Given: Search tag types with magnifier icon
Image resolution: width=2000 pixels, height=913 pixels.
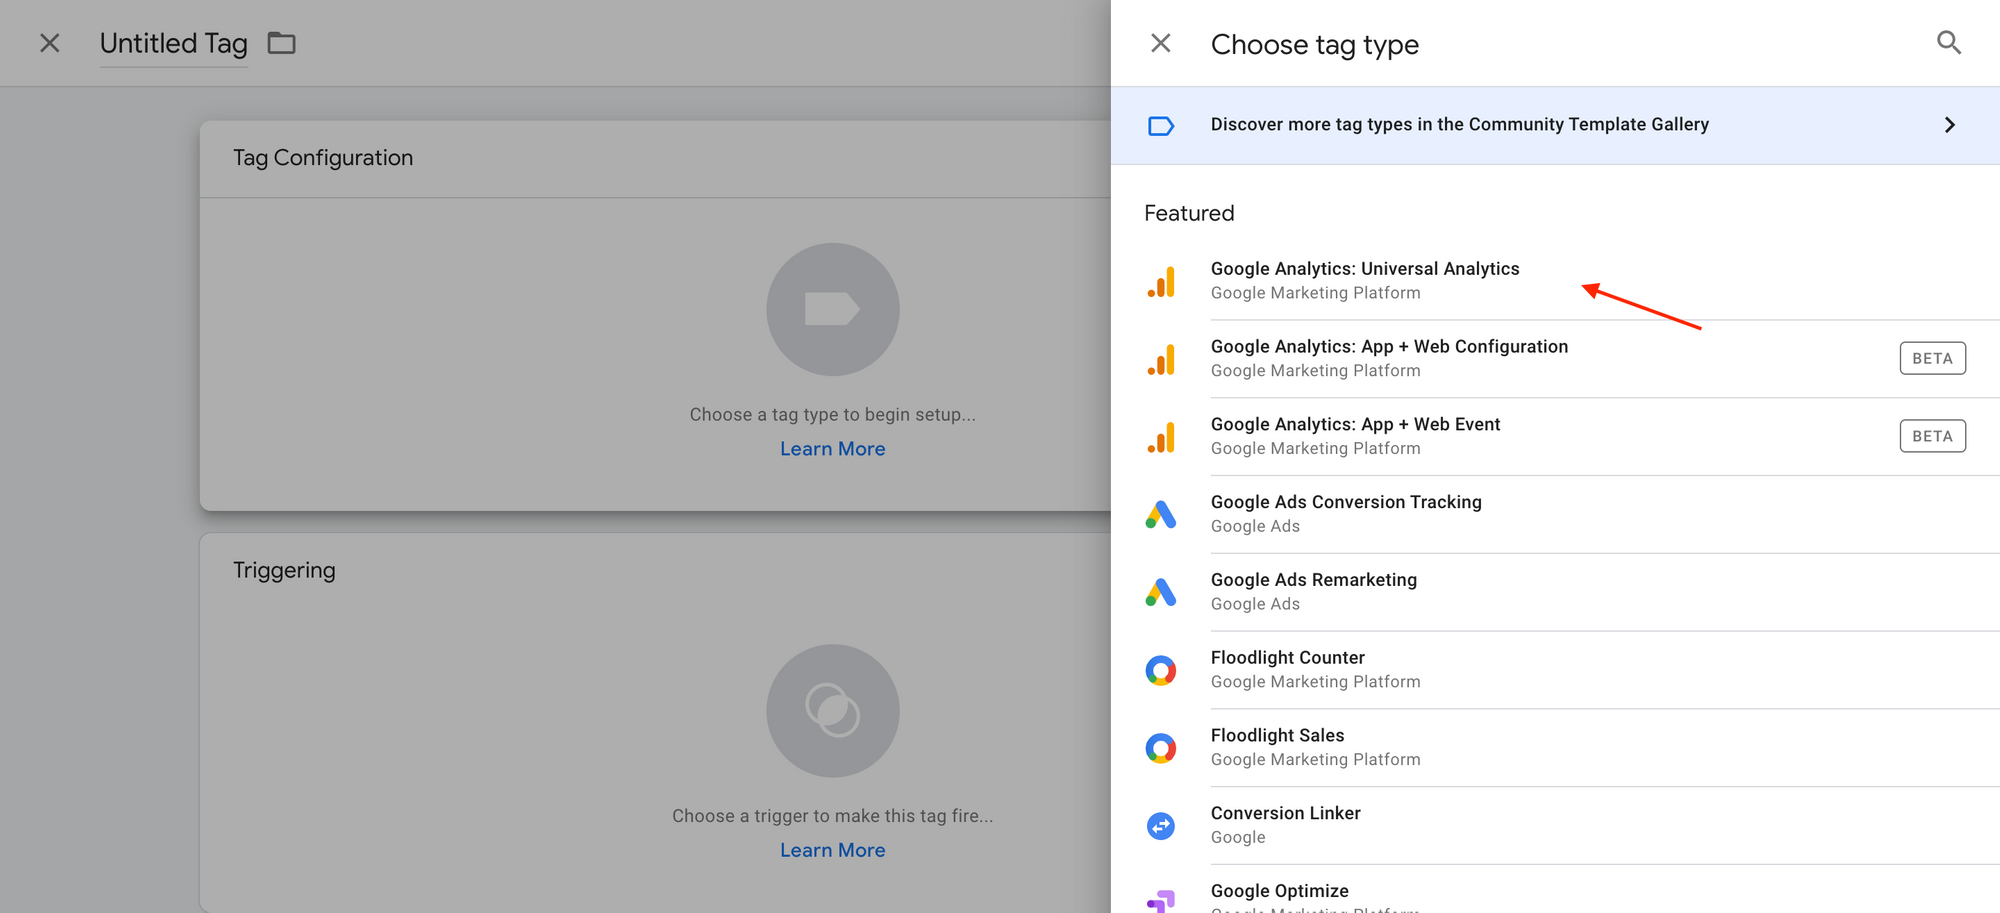Looking at the screenshot, I should click(1948, 43).
